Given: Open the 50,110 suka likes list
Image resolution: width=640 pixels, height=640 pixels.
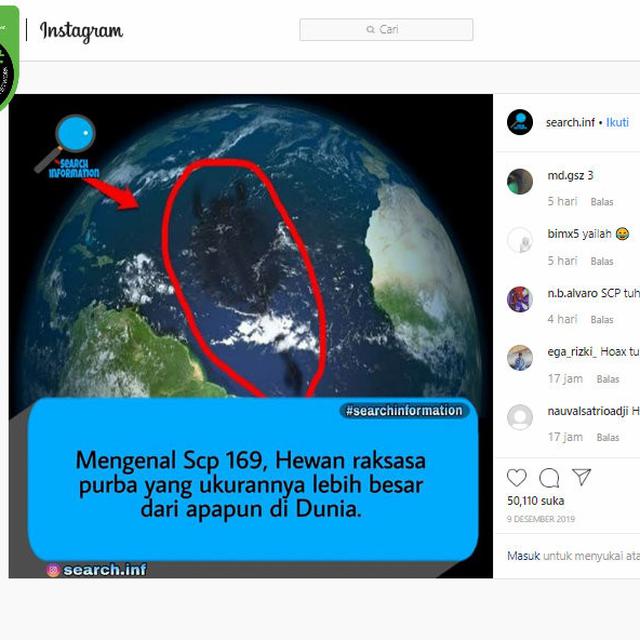Looking at the screenshot, I should coord(536,501).
